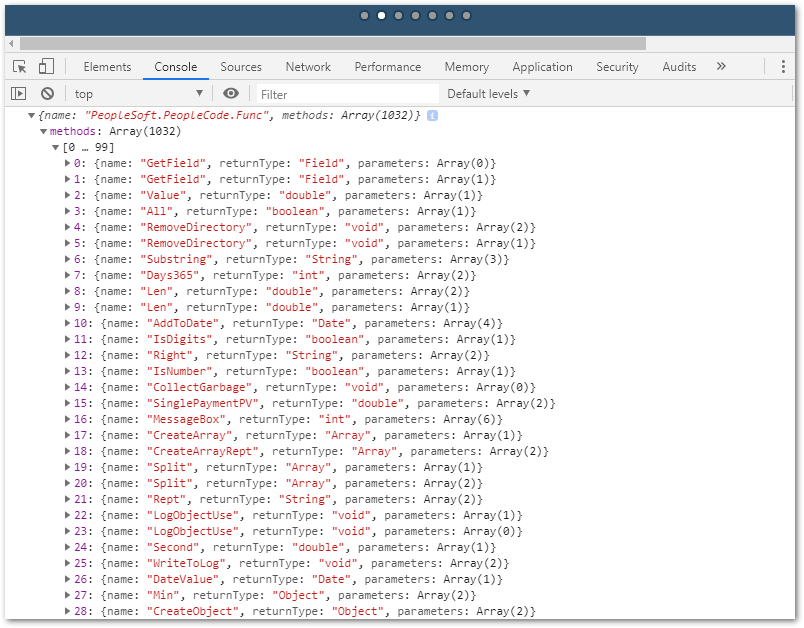This screenshot has width=804, height=628.
Task: Expand entry 14 CollectGarbage
Action: [x=67, y=387]
